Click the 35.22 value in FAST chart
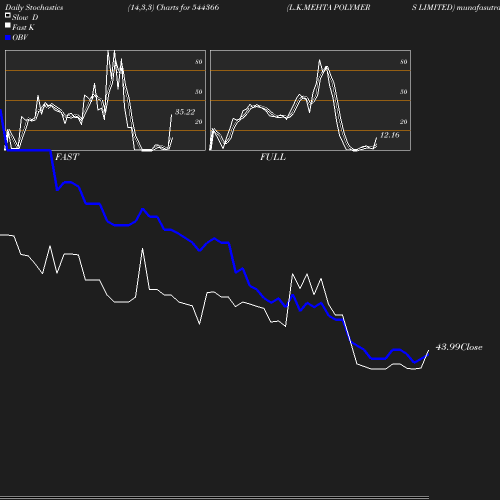This screenshot has height=500, width=500. coord(185,112)
